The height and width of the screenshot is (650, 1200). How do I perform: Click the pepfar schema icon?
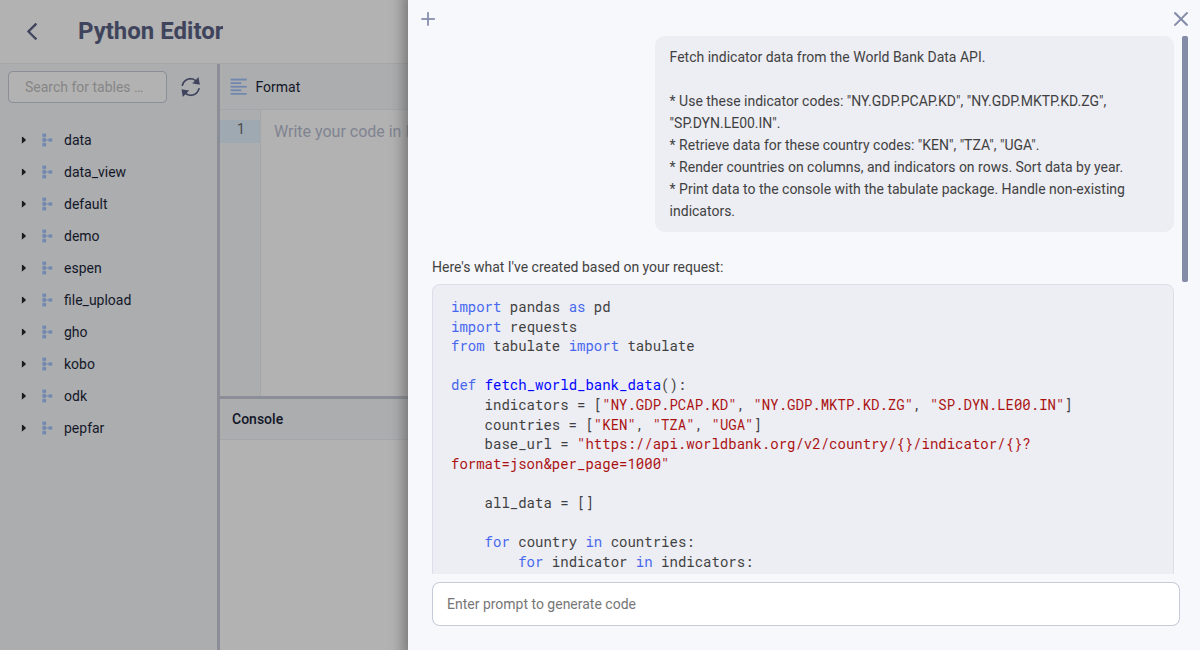[x=47, y=427]
